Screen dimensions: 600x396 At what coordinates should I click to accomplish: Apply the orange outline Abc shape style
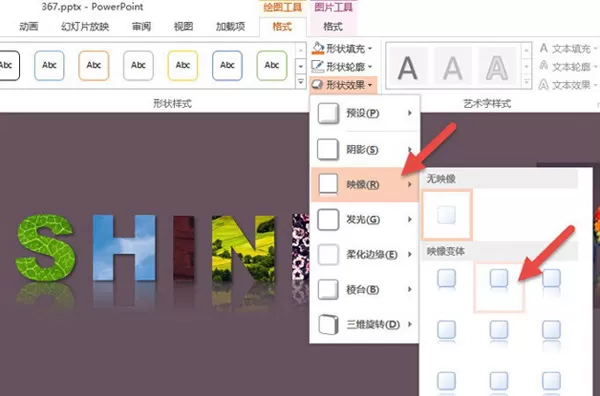pyautogui.click(x=94, y=65)
